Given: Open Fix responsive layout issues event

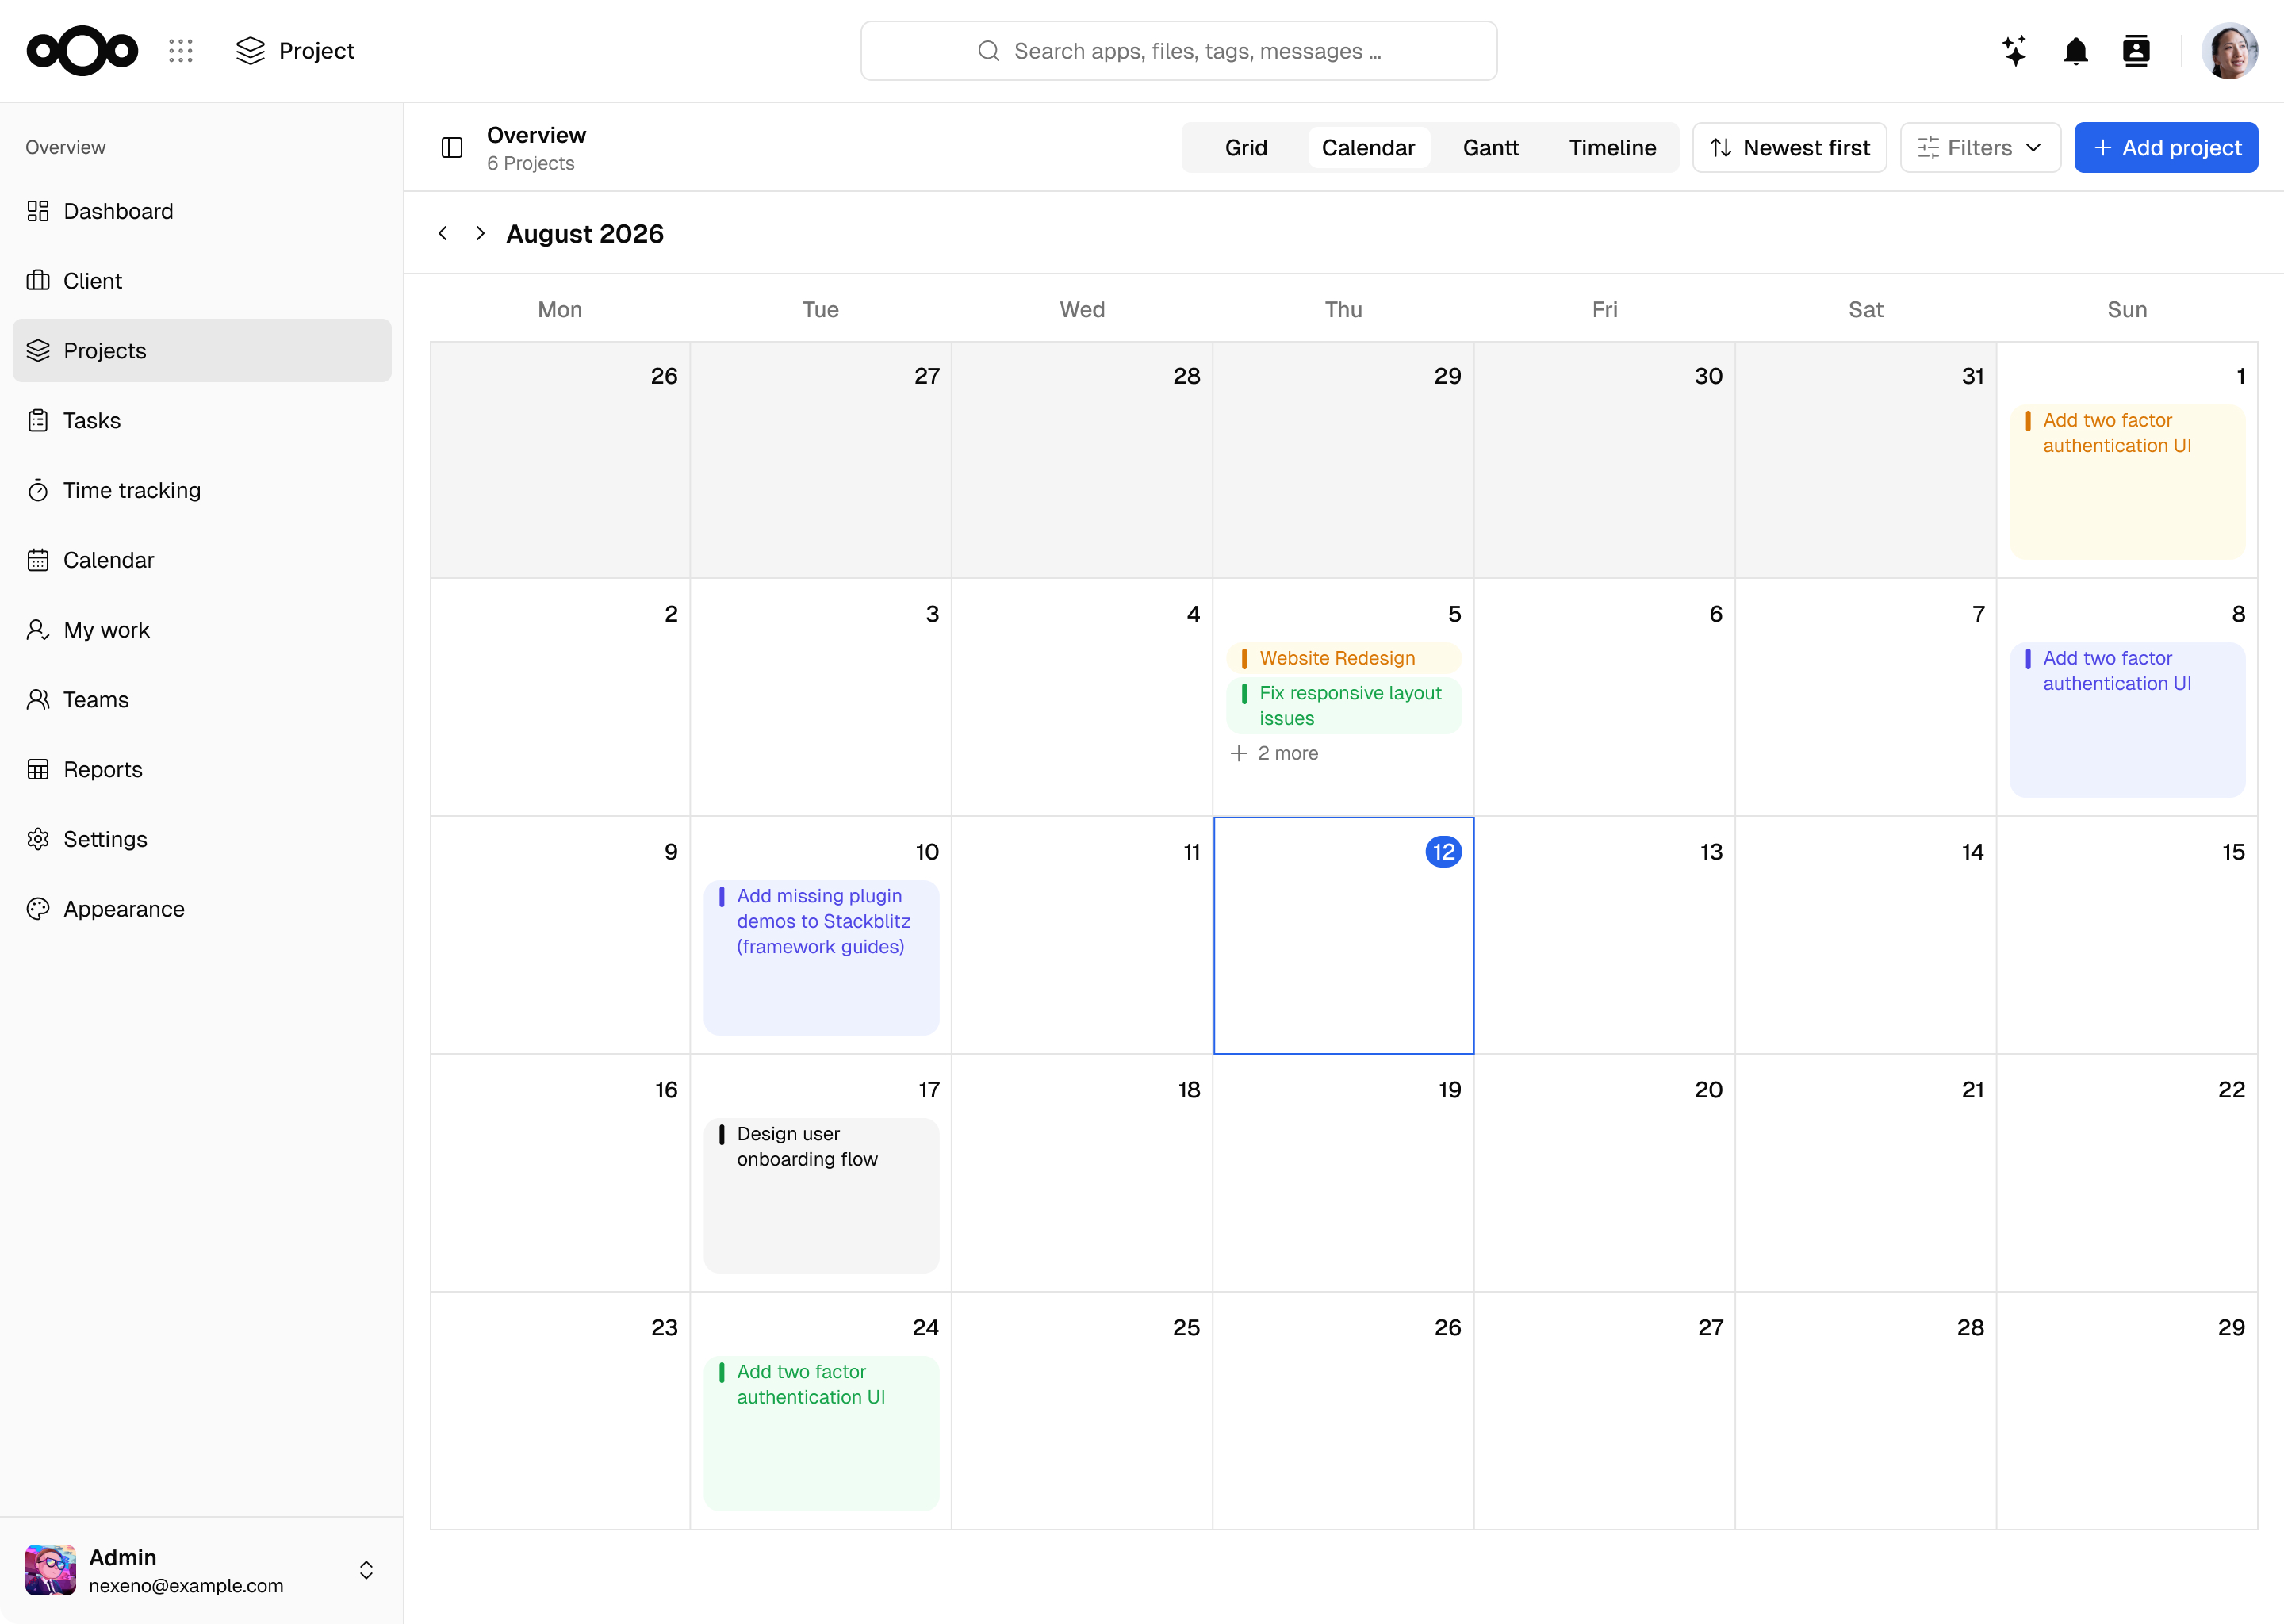Looking at the screenshot, I should [x=1343, y=706].
